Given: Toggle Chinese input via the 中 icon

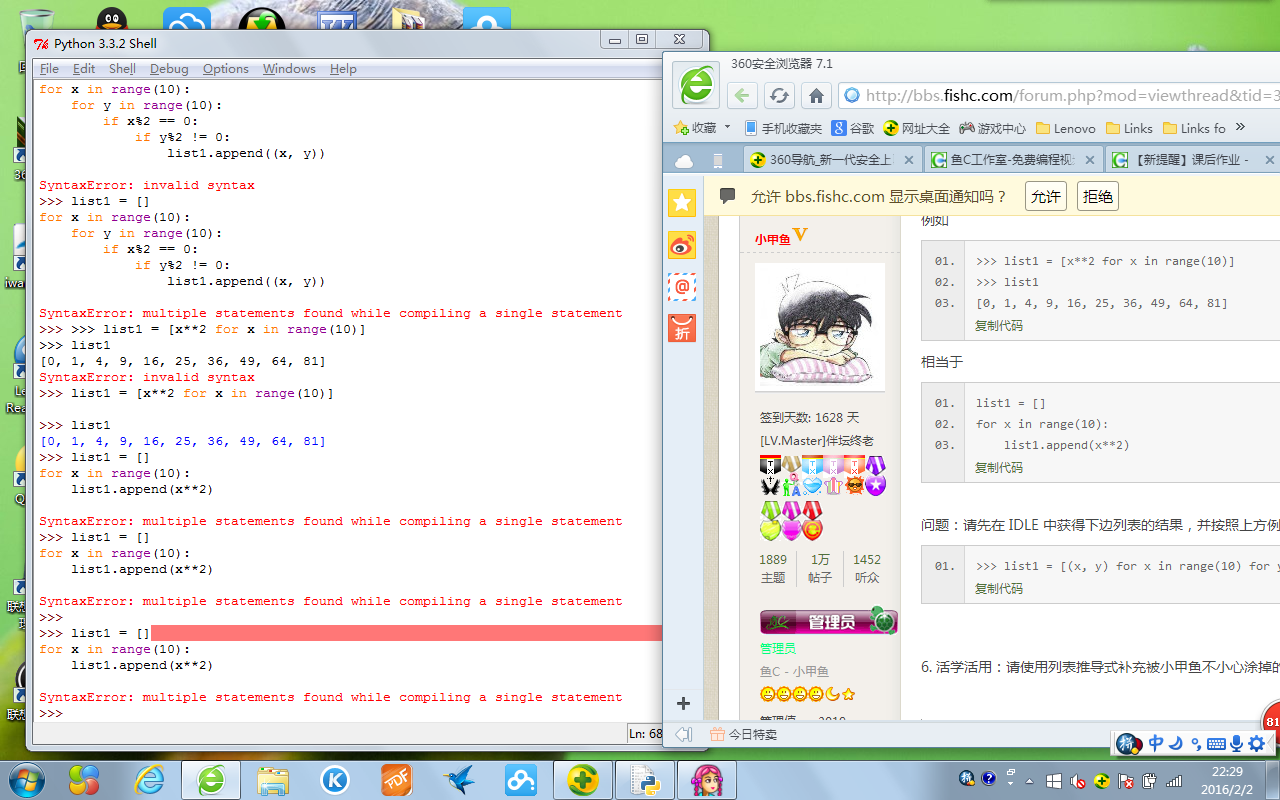Looking at the screenshot, I should (1155, 743).
